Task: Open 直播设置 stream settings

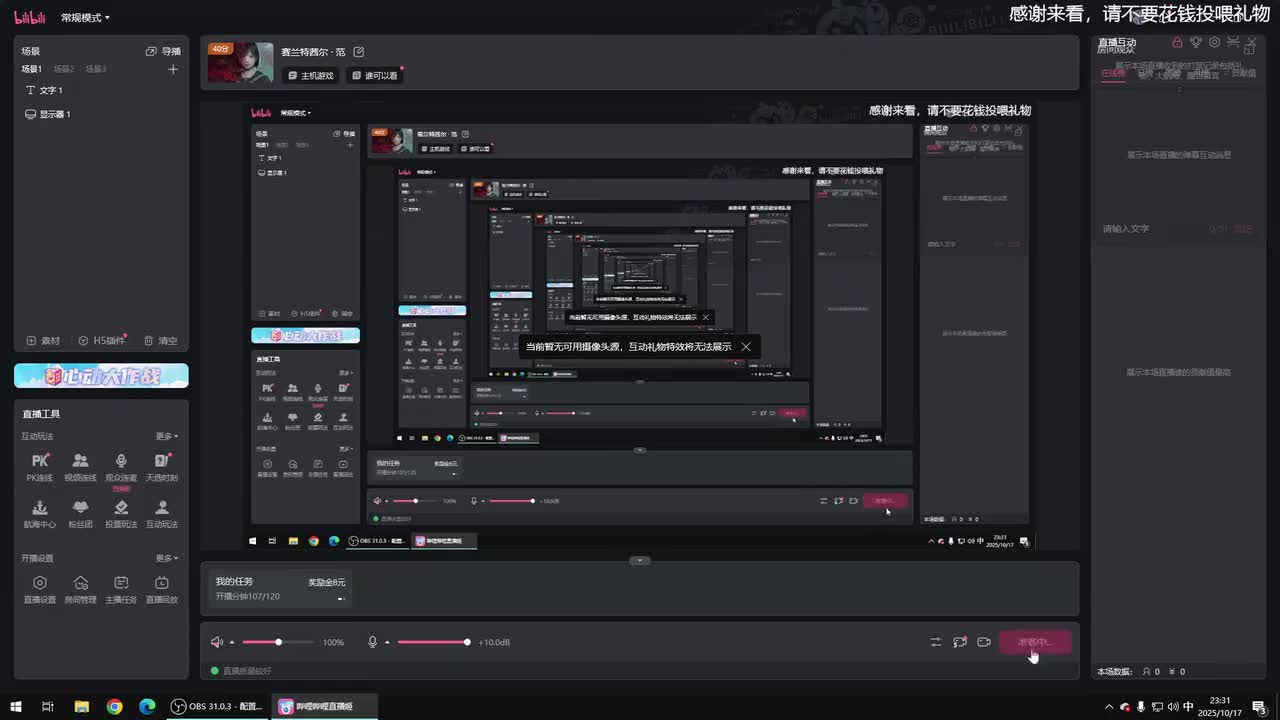Action: tap(40, 589)
